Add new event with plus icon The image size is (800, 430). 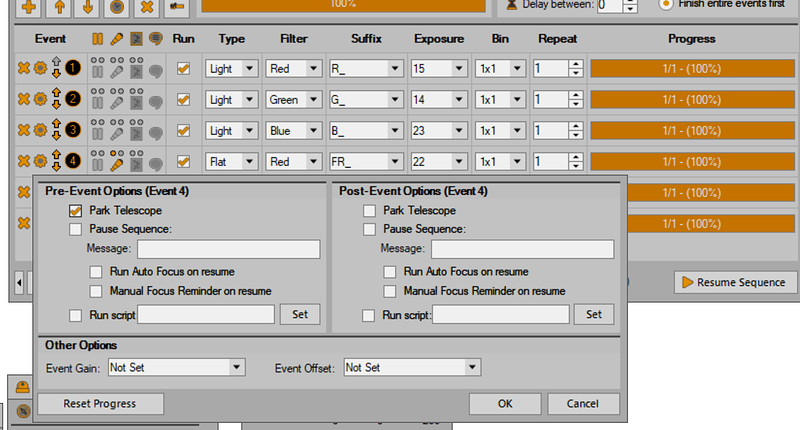point(29,7)
